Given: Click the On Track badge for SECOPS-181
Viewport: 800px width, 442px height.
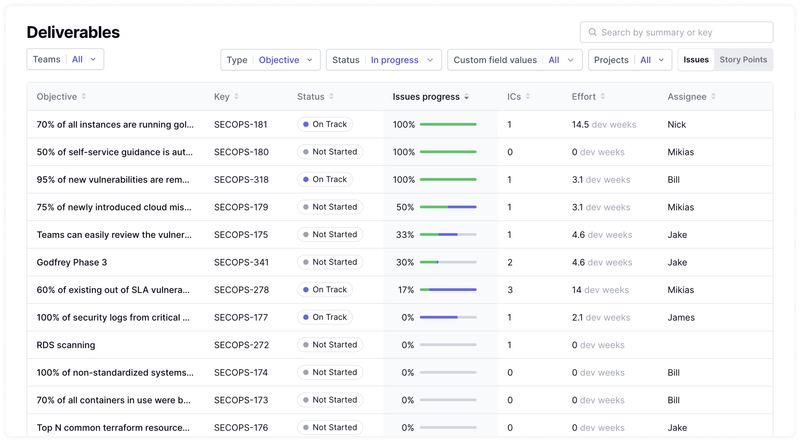Looking at the screenshot, I should 324,125.
